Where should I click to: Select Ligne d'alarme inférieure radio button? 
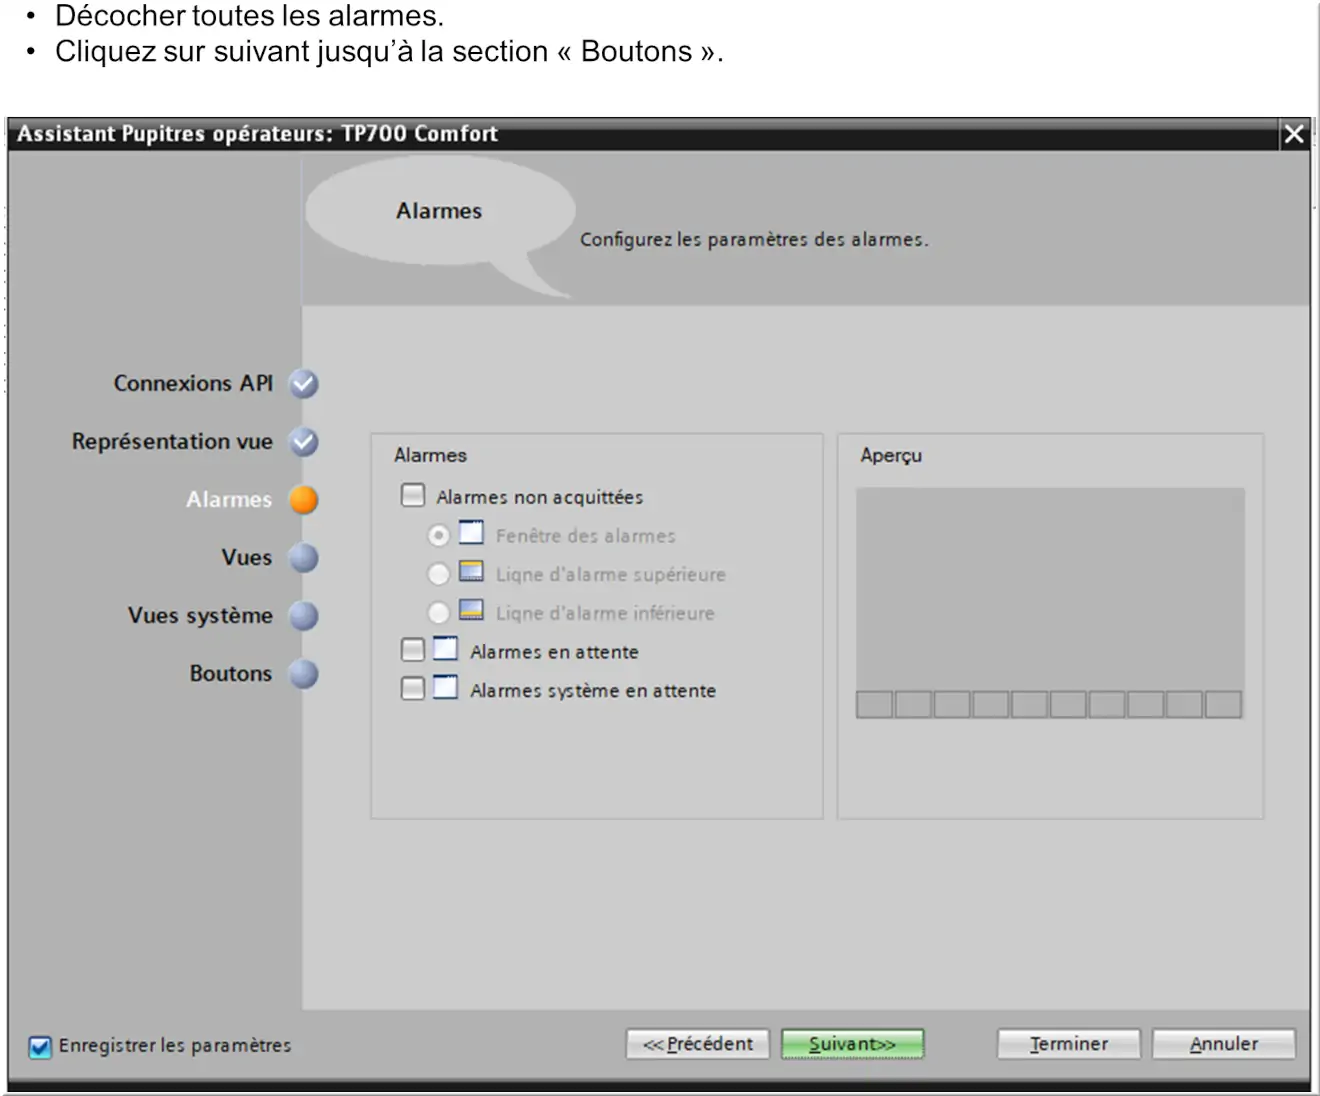tap(438, 612)
